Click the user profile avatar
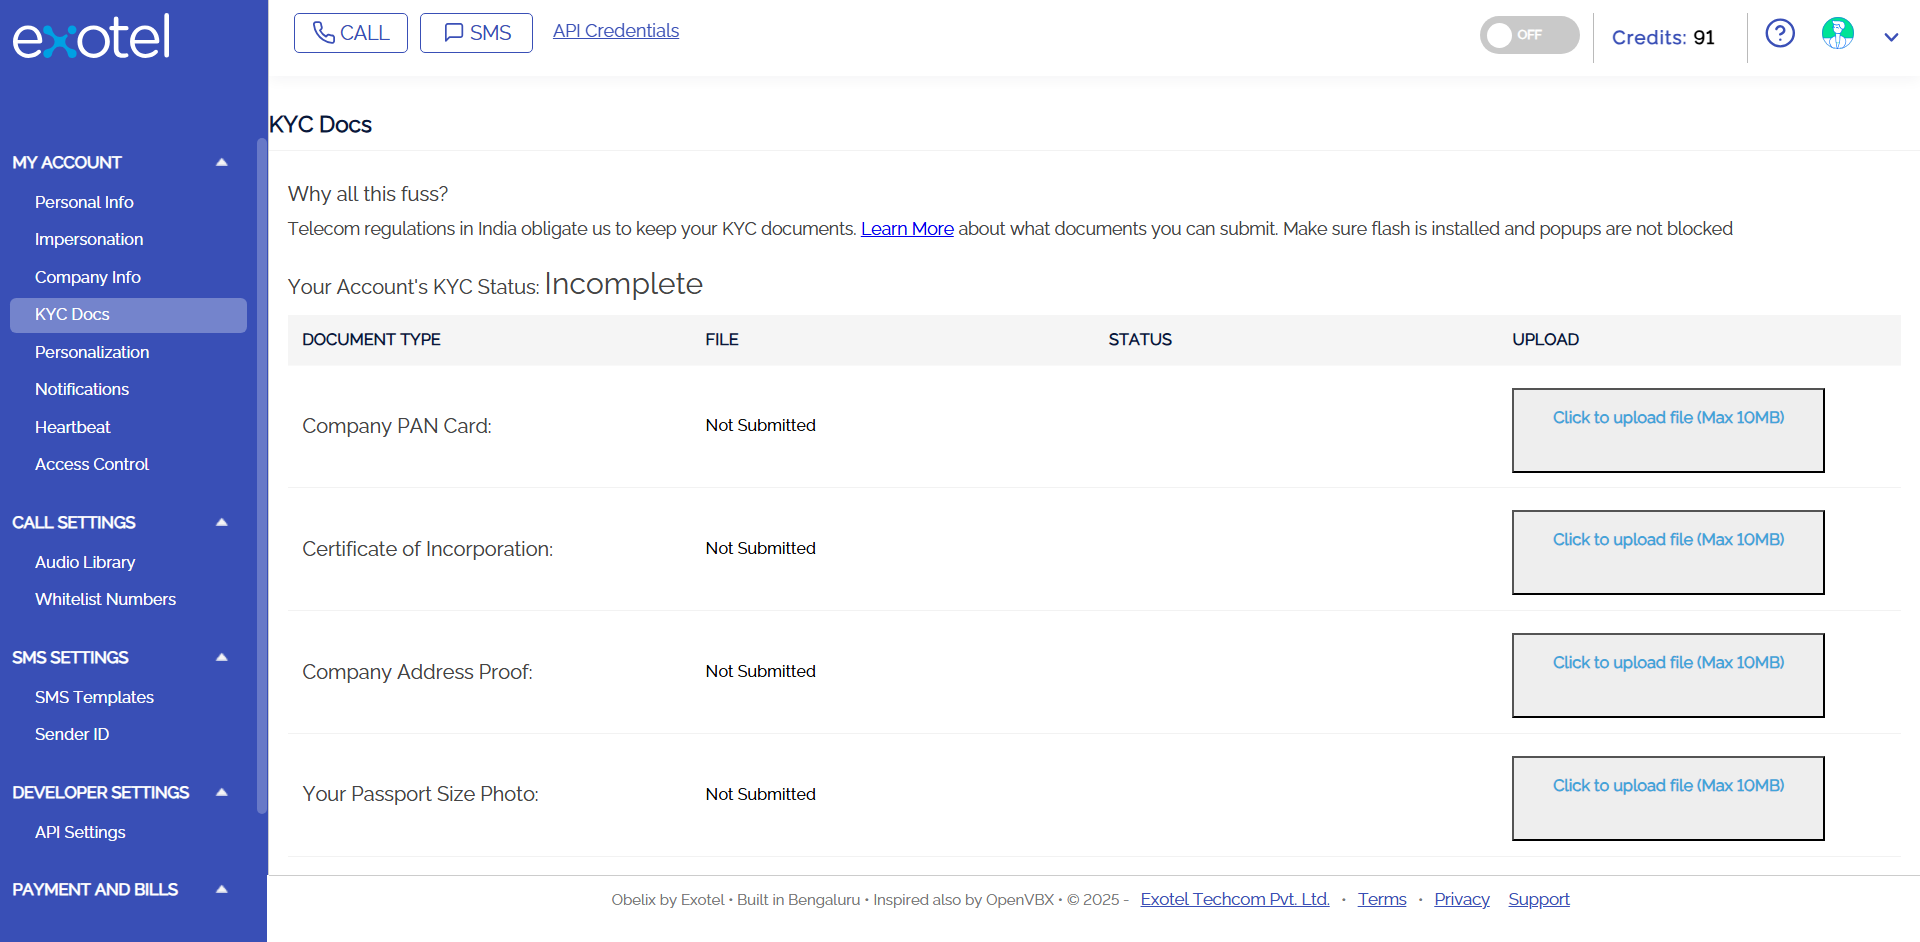Image resolution: width=1920 pixels, height=942 pixels. (x=1837, y=34)
